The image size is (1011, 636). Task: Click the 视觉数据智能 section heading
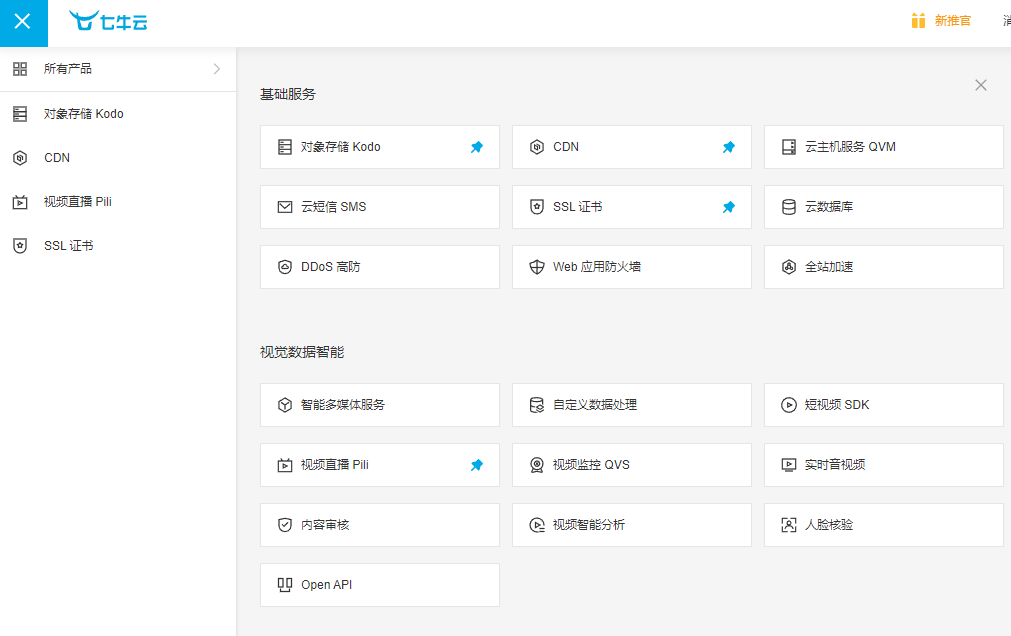point(302,352)
